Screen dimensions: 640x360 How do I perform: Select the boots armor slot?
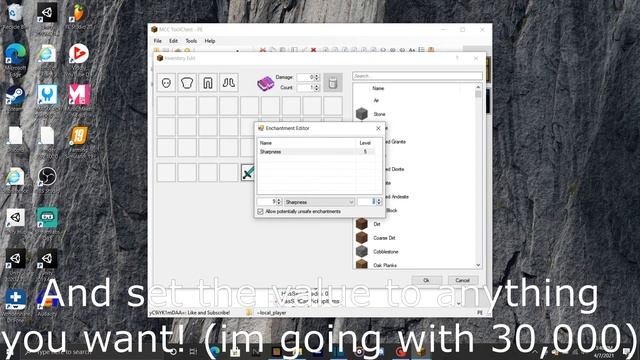pos(229,83)
